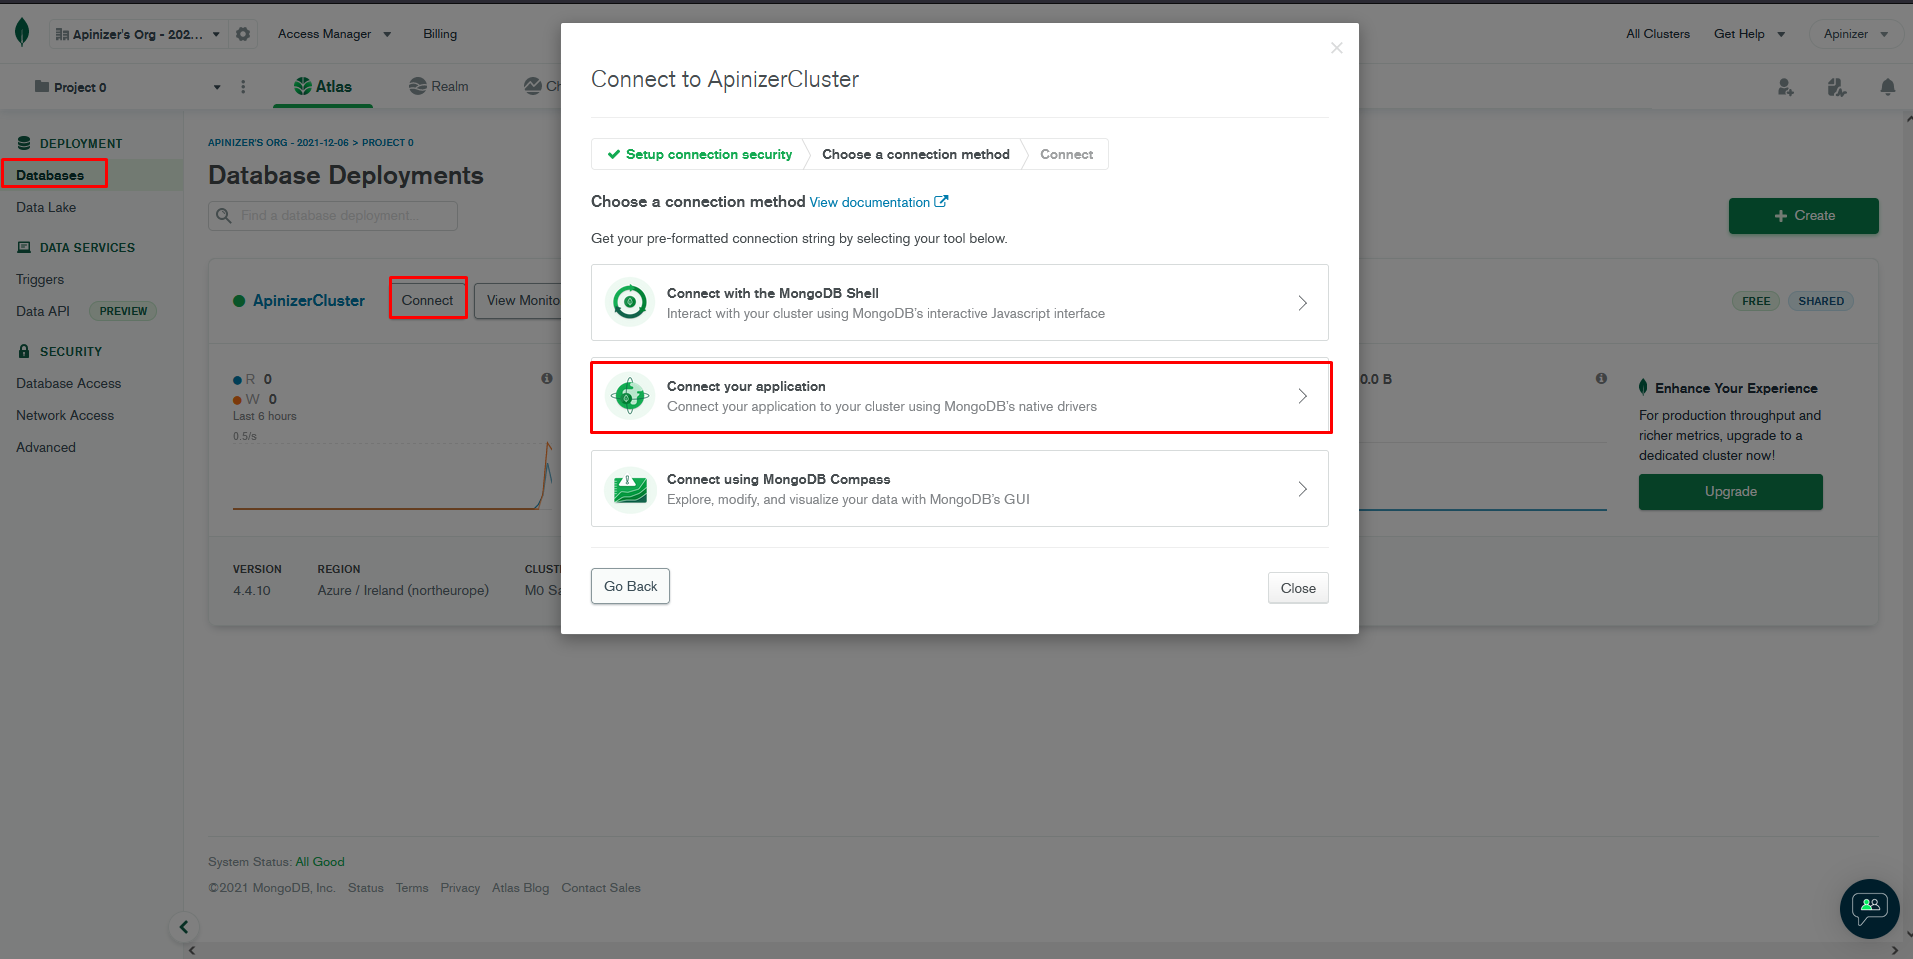Select the MongoDB Compass icon
The height and width of the screenshot is (959, 1913).
coord(629,488)
